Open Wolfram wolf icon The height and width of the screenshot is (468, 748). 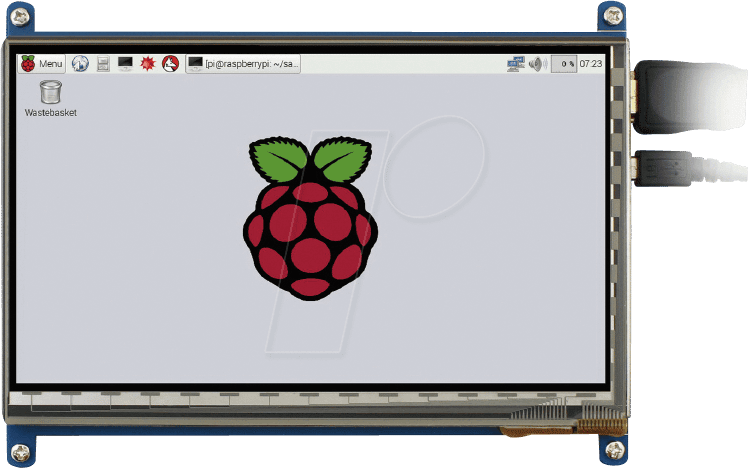[x=170, y=63]
